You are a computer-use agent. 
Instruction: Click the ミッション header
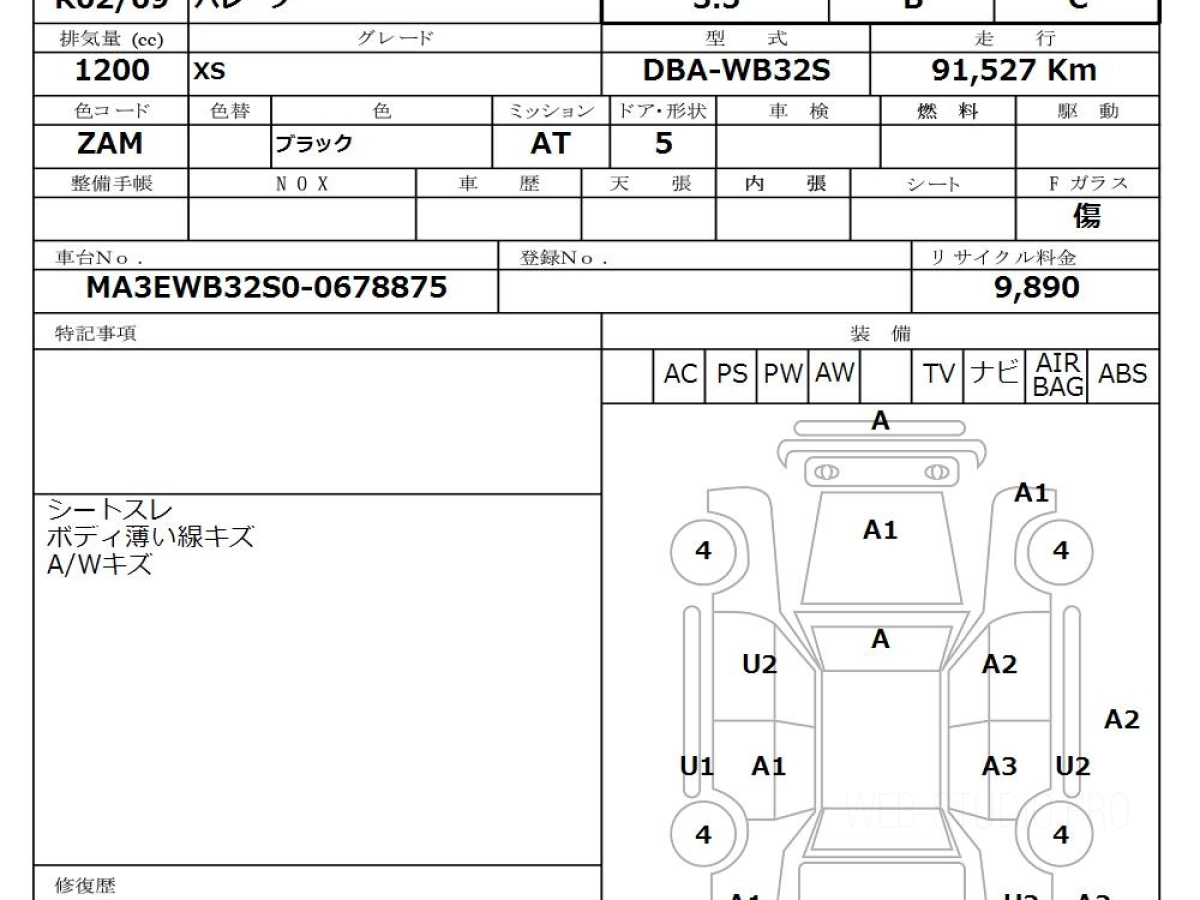pos(550,111)
